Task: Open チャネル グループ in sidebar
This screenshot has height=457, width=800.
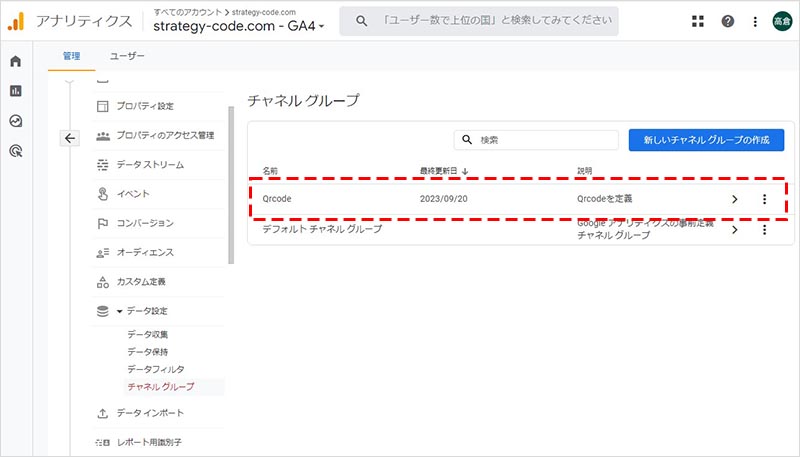Action: point(160,386)
